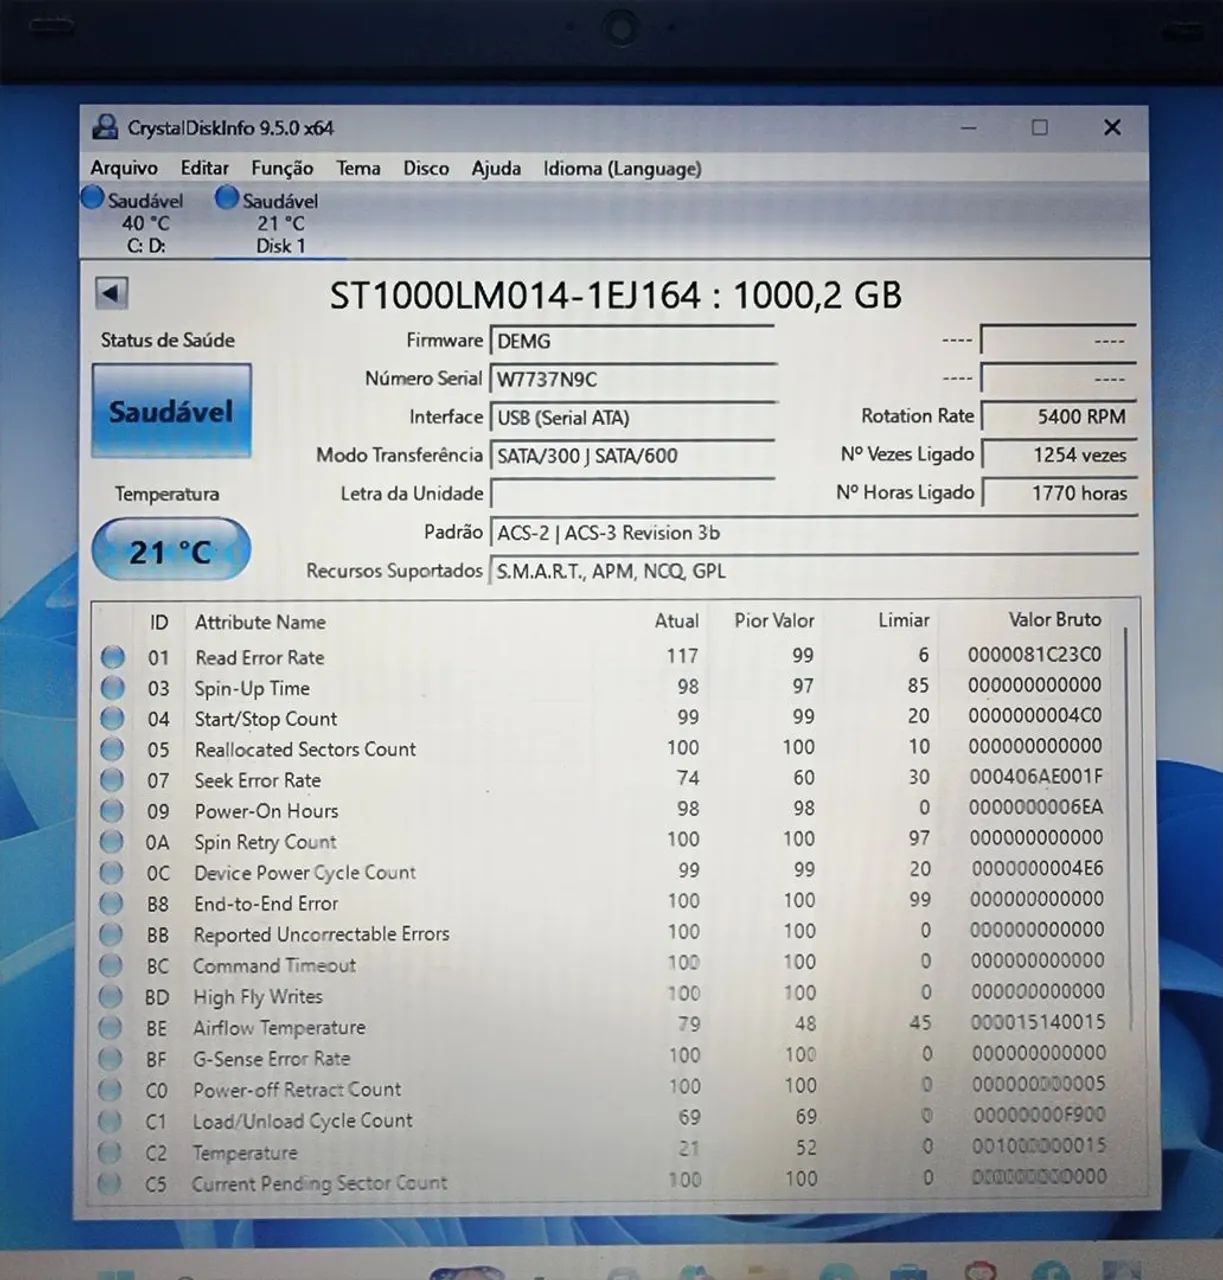
Task: Click status circle for Power-off Retract Count
Action: pos(111,1090)
